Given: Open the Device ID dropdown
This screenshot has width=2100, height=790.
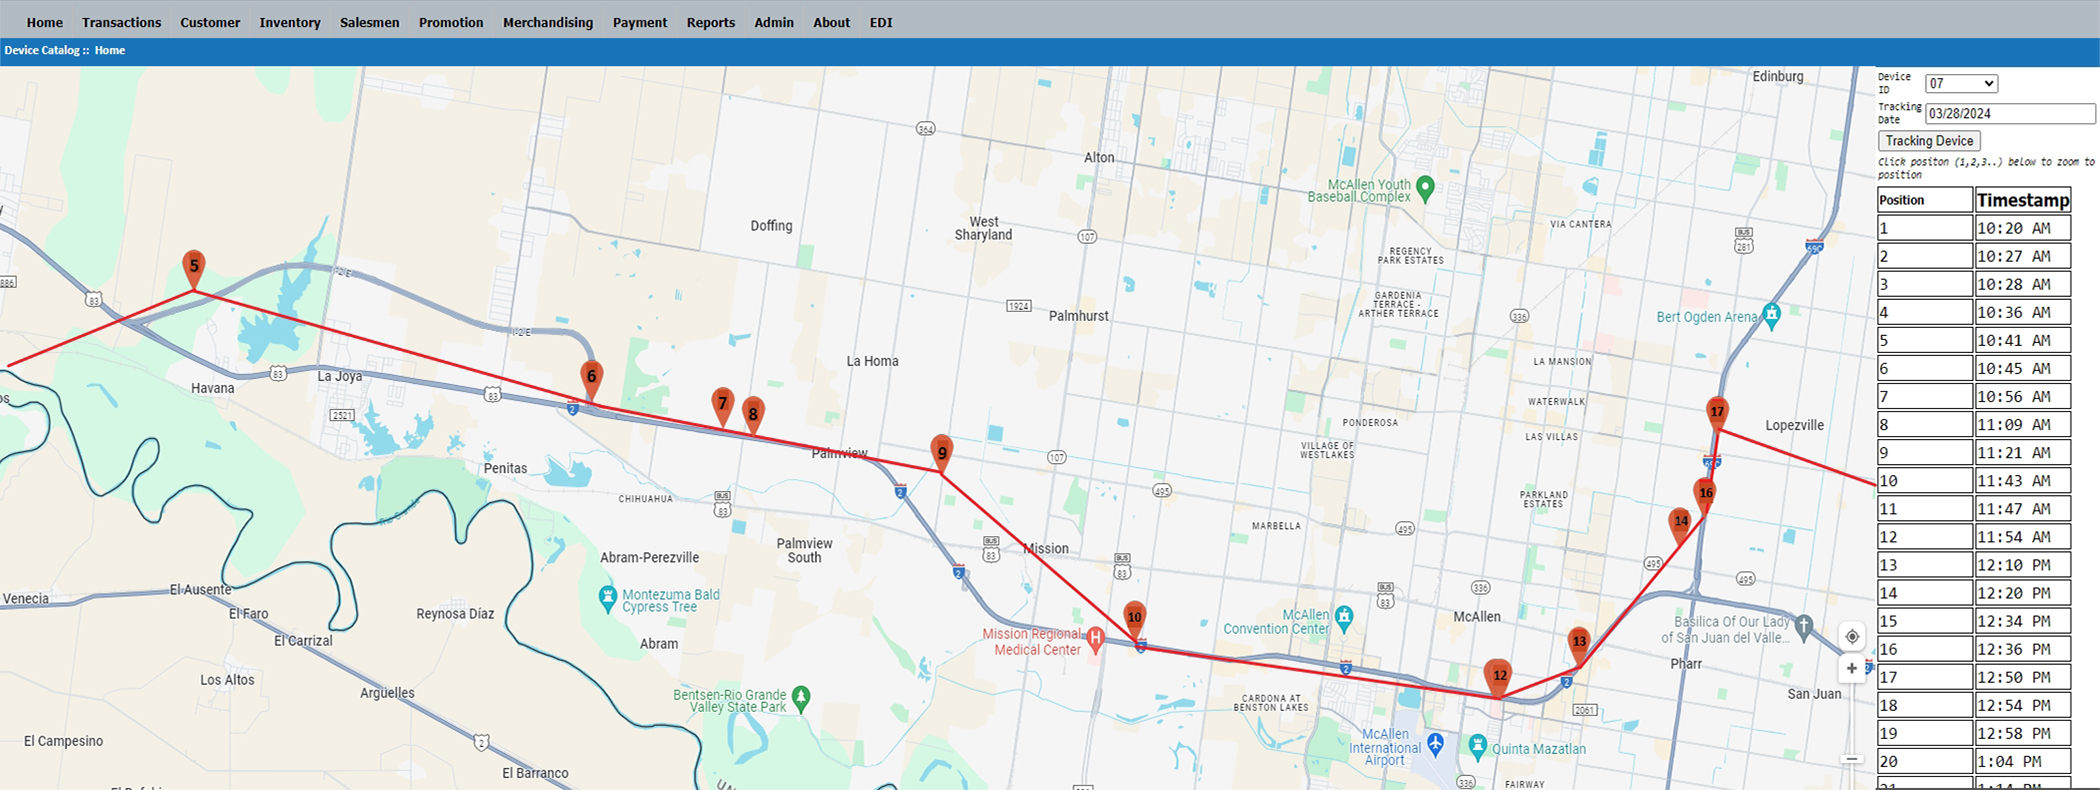Looking at the screenshot, I should click(x=1960, y=84).
